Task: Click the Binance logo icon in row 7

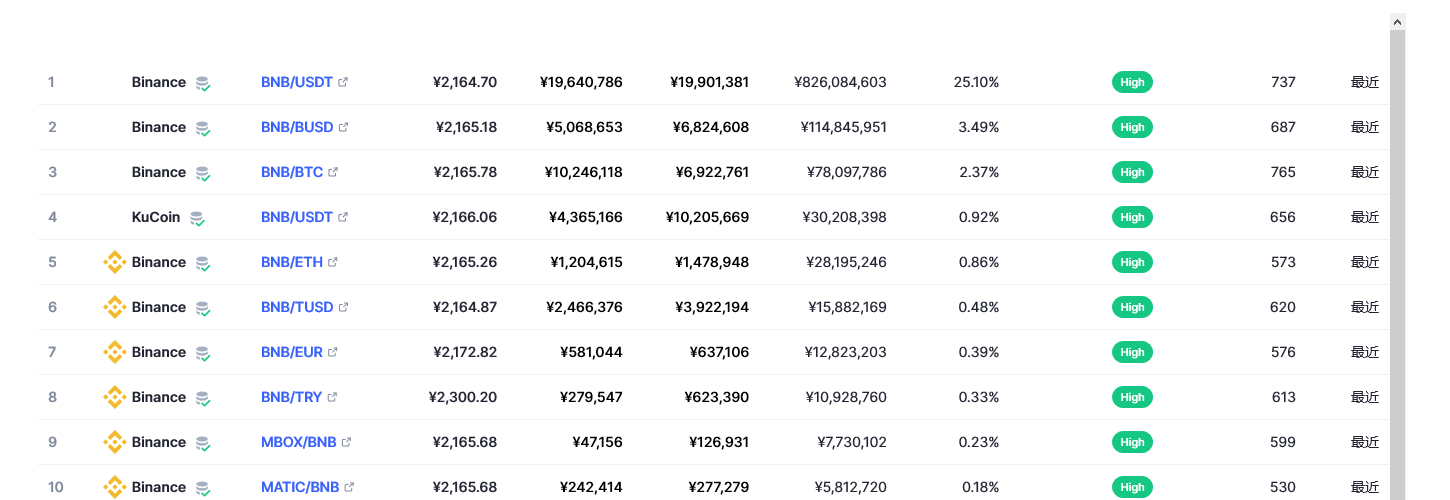Action: [115, 352]
